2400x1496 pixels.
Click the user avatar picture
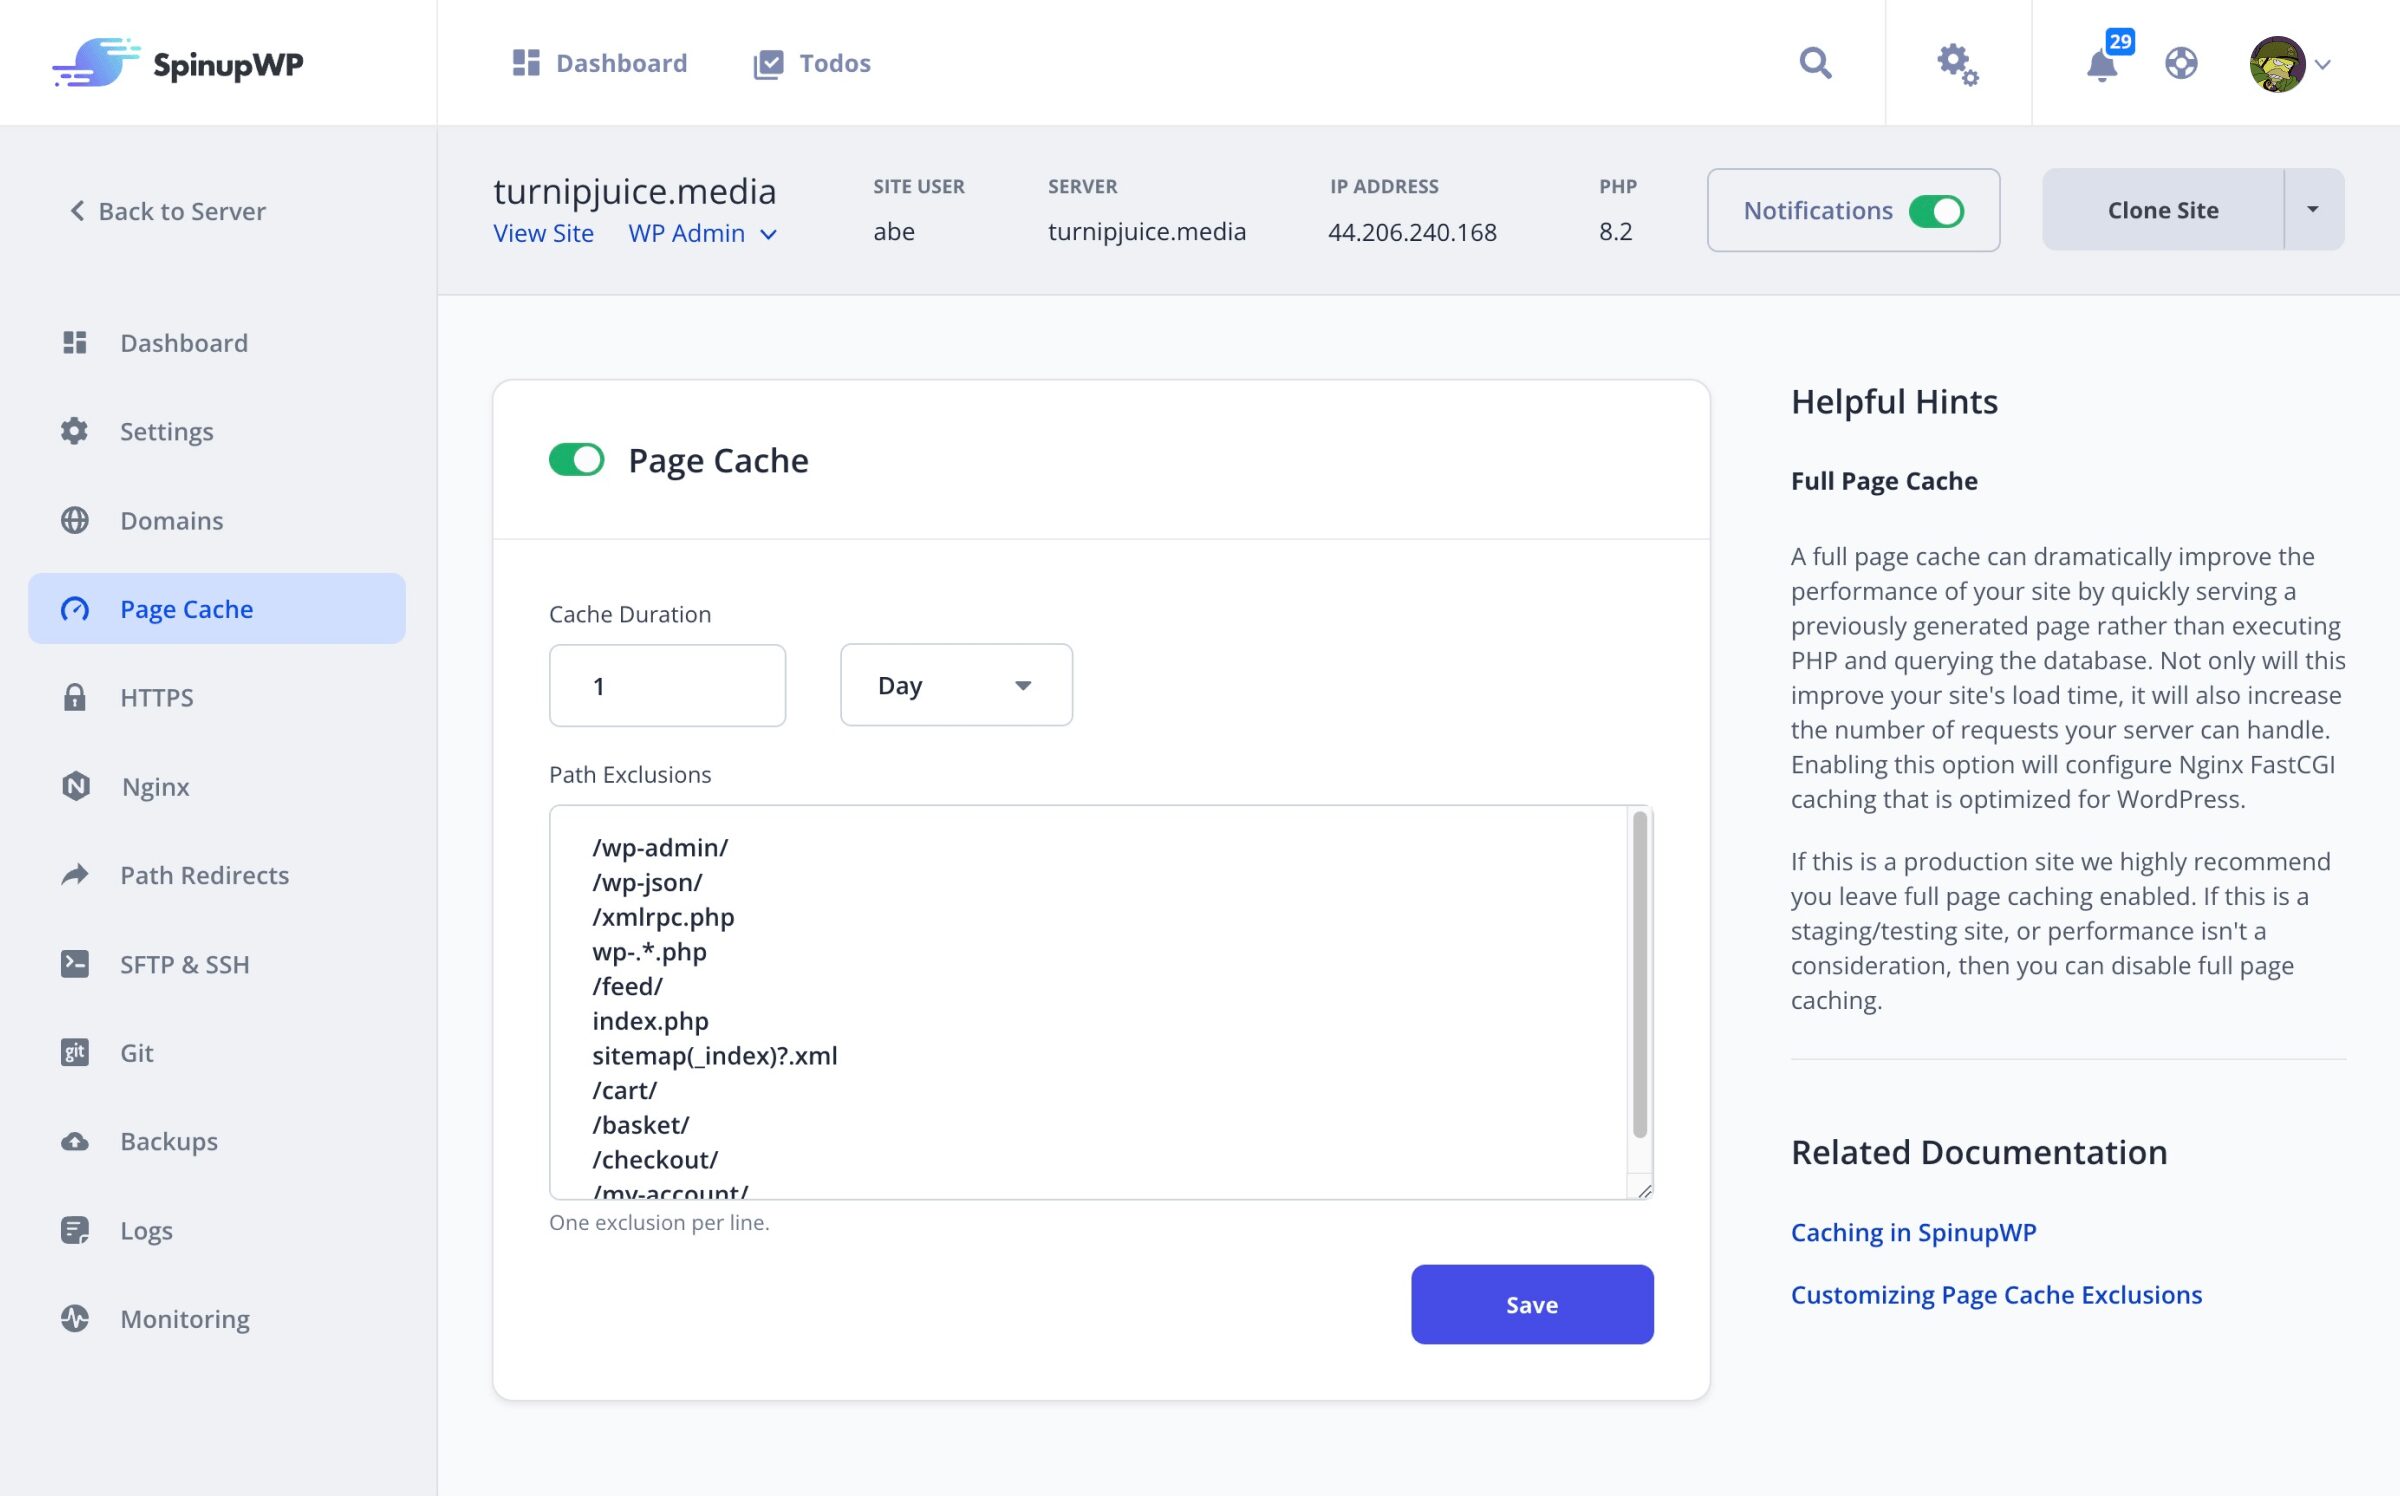click(2277, 64)
